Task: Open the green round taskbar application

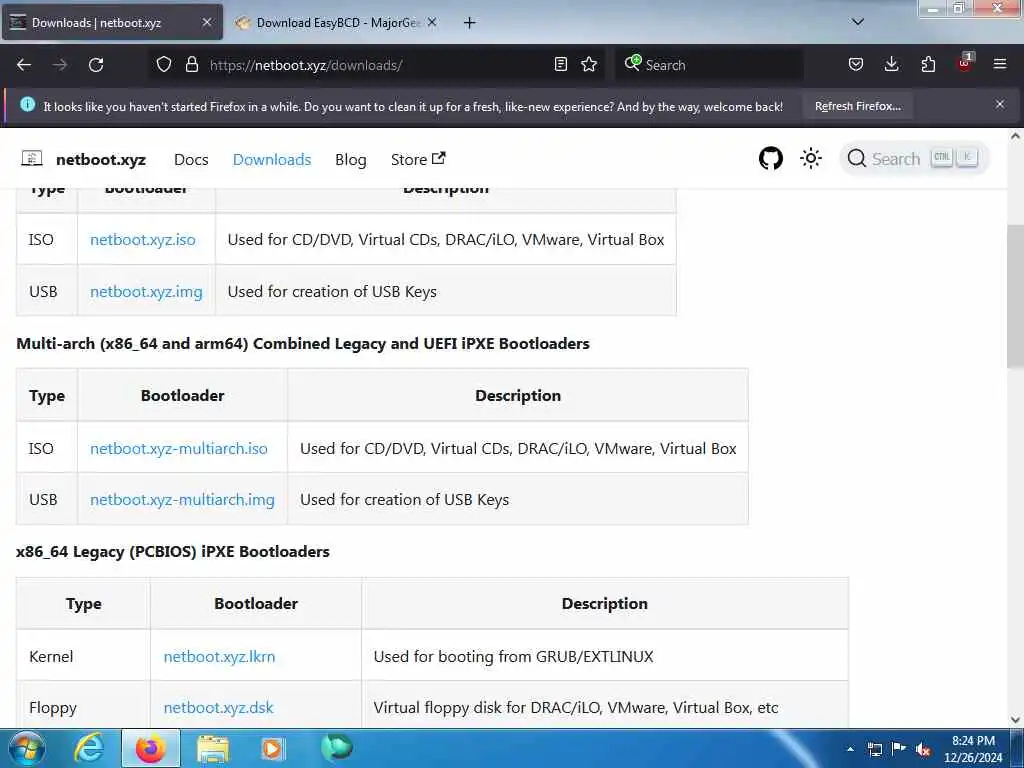Action: (x=336, y=747)
